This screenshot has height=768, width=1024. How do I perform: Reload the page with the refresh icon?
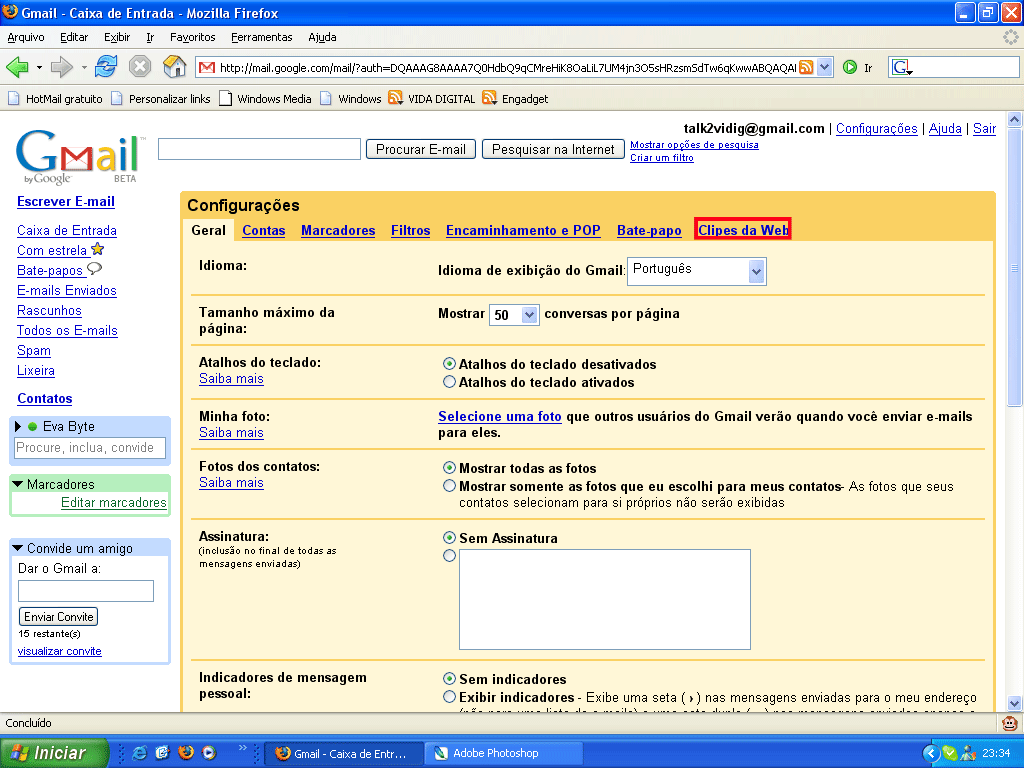tap(106, 67)
